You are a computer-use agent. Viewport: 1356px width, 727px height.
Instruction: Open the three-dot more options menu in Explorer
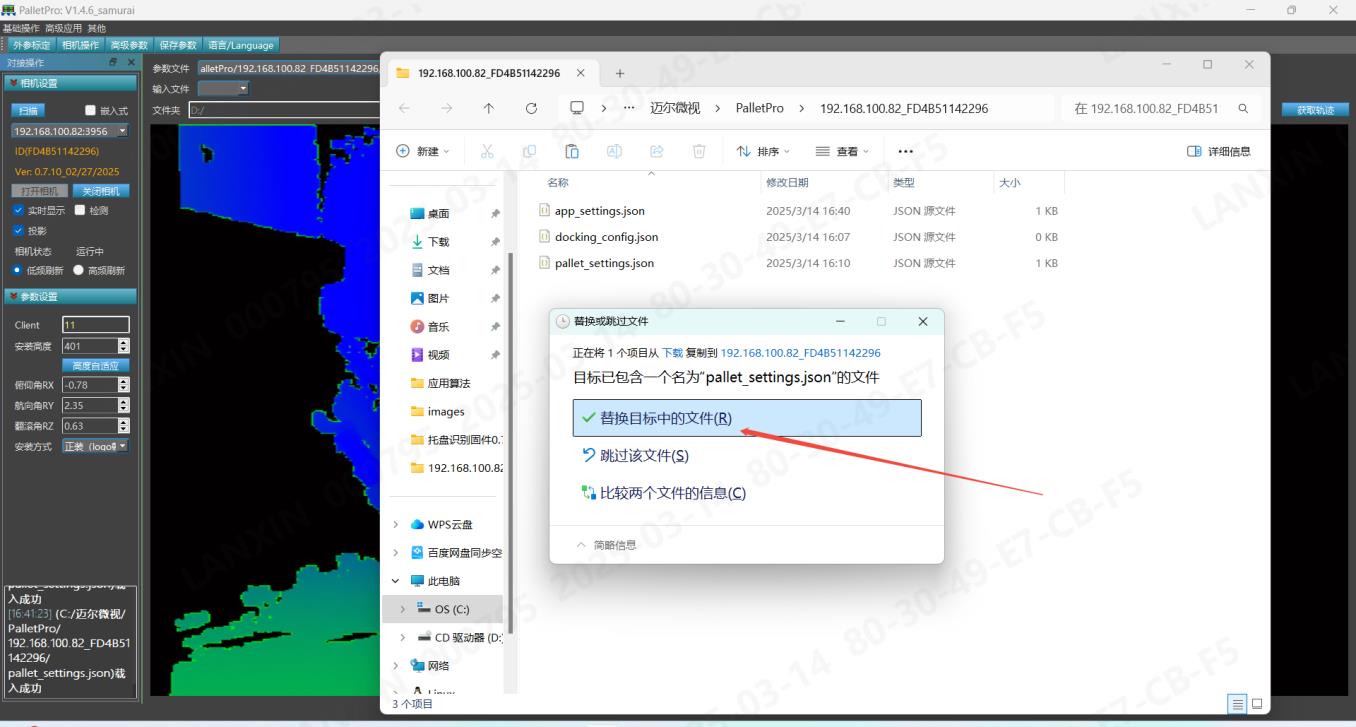pos(906,151)
